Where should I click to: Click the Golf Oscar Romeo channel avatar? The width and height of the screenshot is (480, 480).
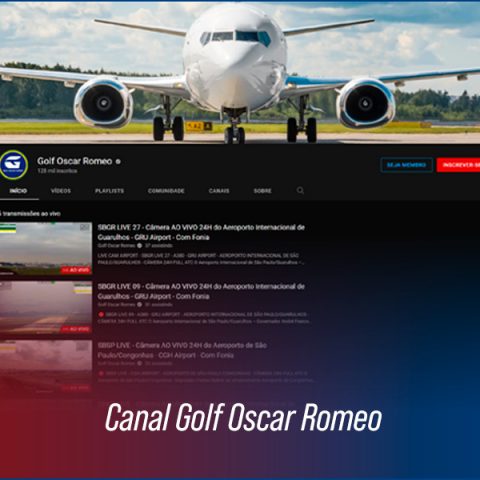coord(13,165)
